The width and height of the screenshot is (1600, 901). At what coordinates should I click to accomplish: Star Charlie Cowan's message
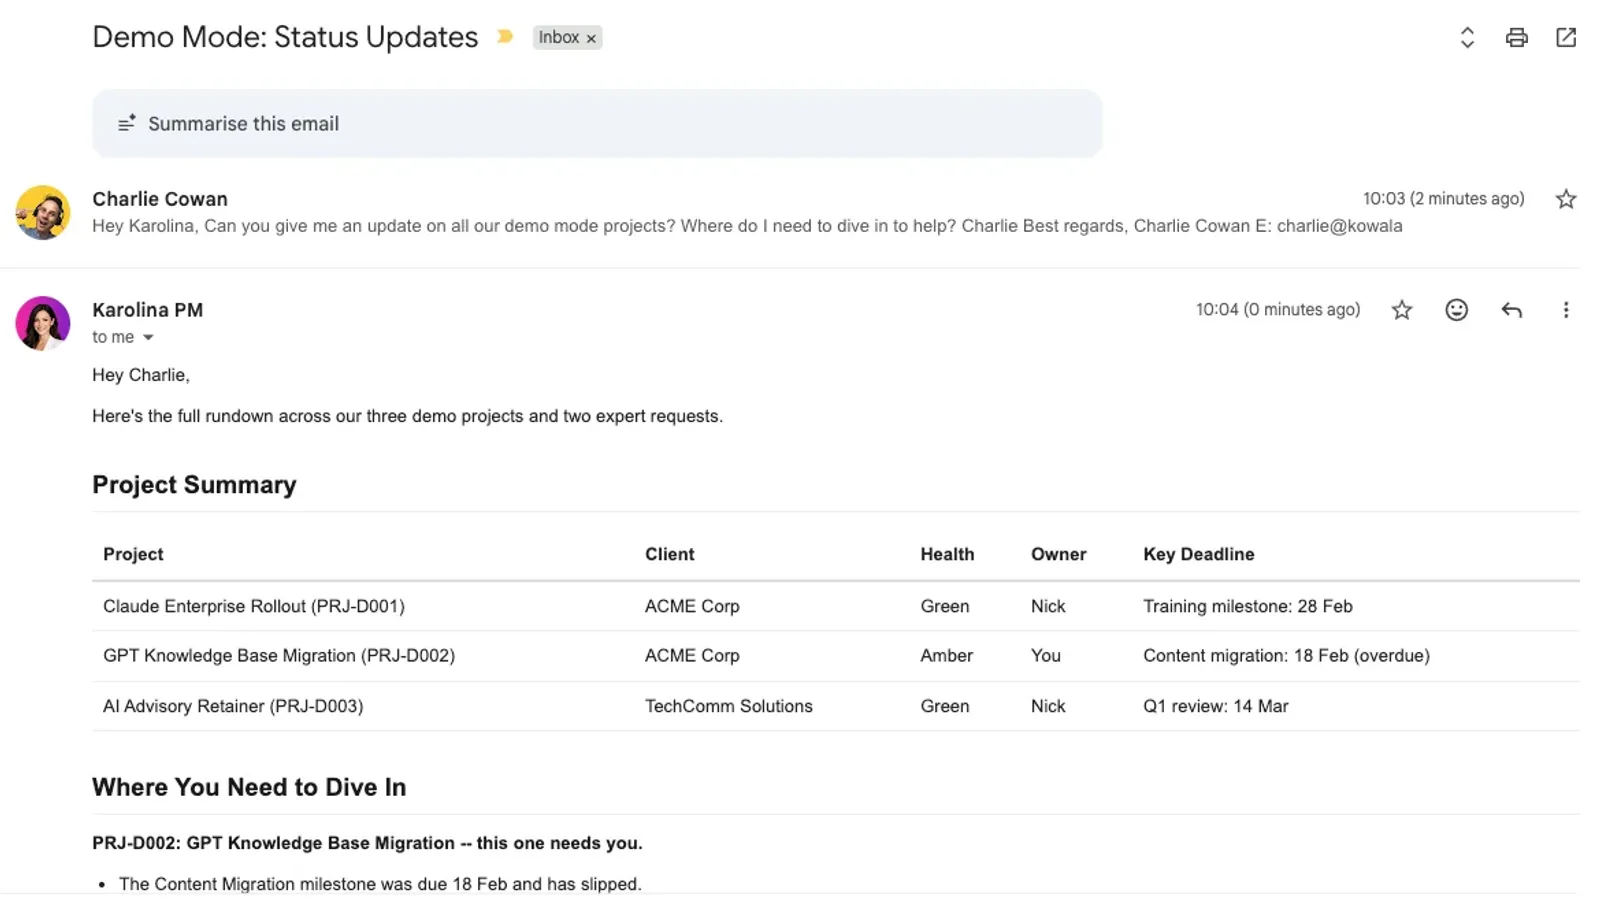click(x=1566, y=199)
